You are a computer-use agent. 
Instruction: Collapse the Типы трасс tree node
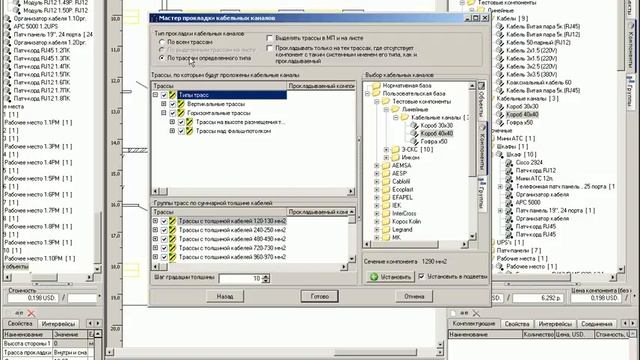[x=155, y=95]
